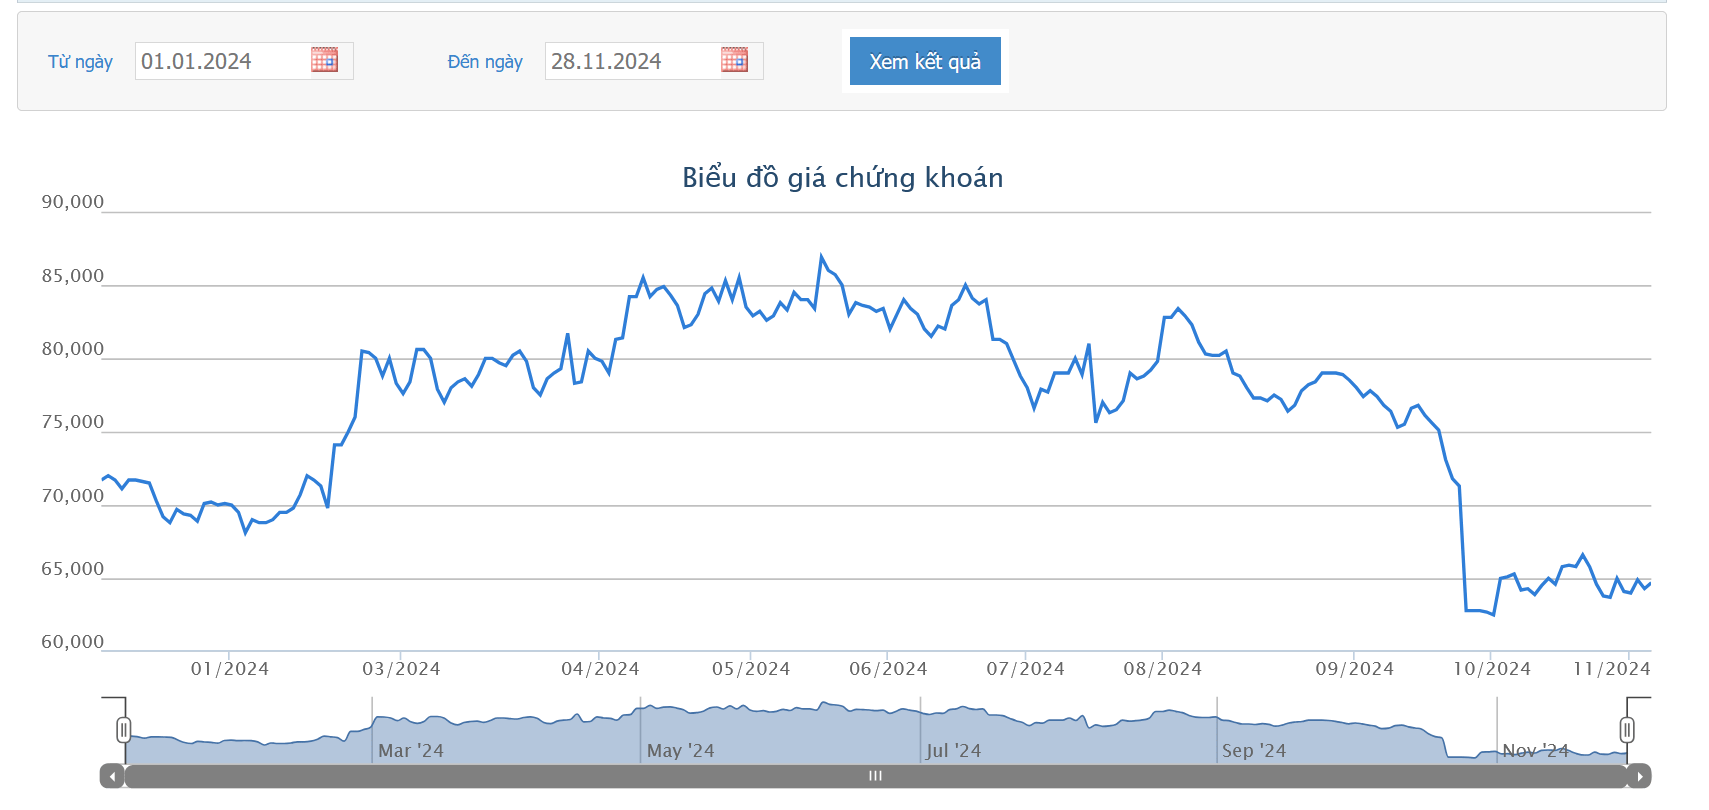Click 'Nov '24' in the navigator timeline
The image size is (1709, 810).
coord(1535,751)
